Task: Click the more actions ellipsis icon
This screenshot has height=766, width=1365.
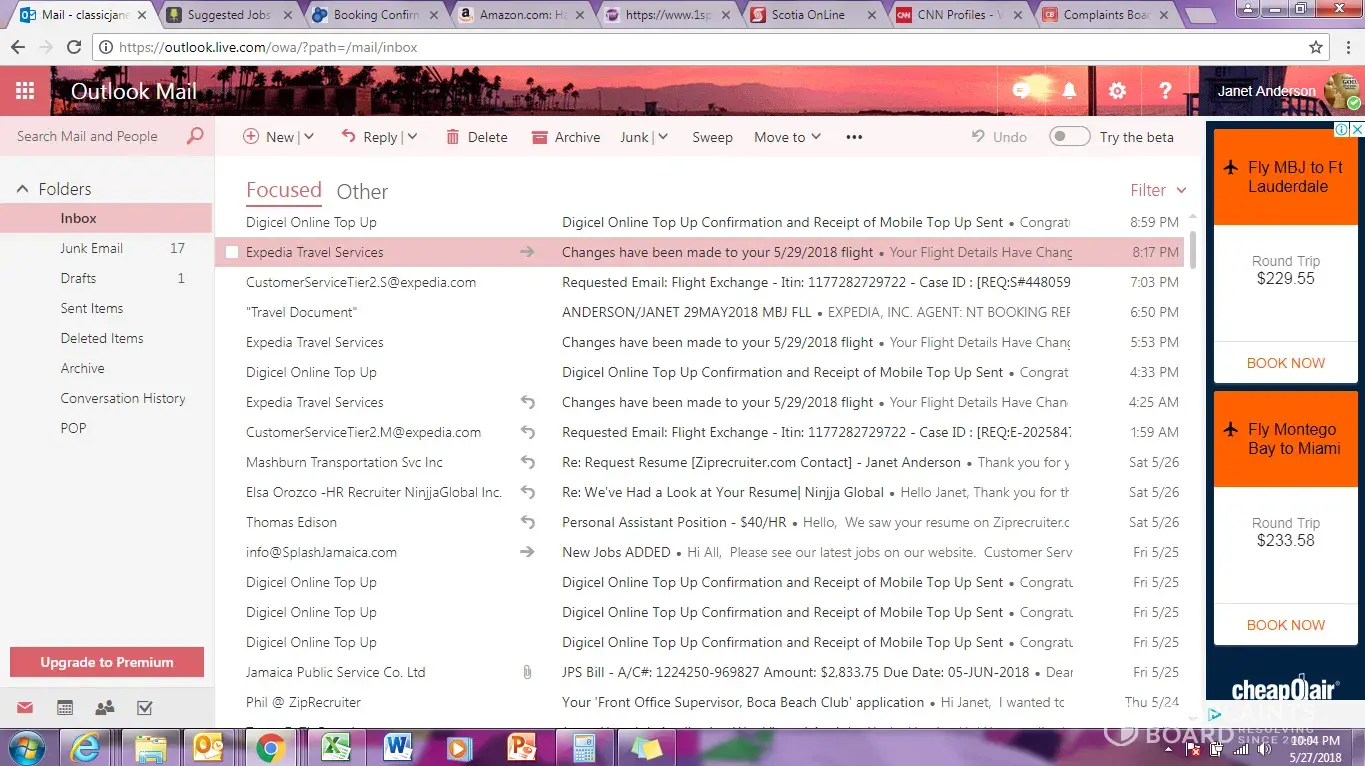Action: click(854, 137)
